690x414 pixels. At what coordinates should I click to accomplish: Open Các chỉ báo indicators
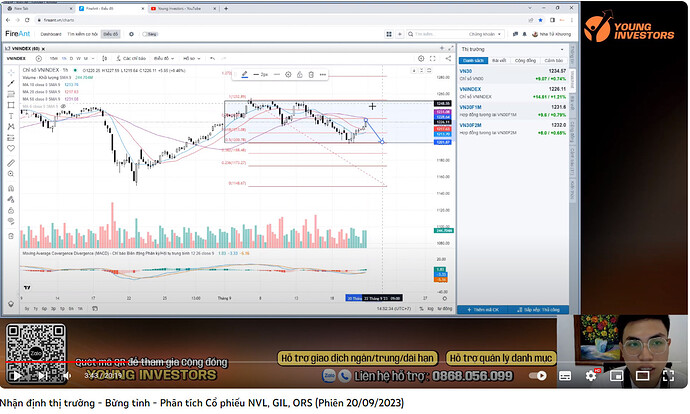pyautogui.click(x=131, y=58)
